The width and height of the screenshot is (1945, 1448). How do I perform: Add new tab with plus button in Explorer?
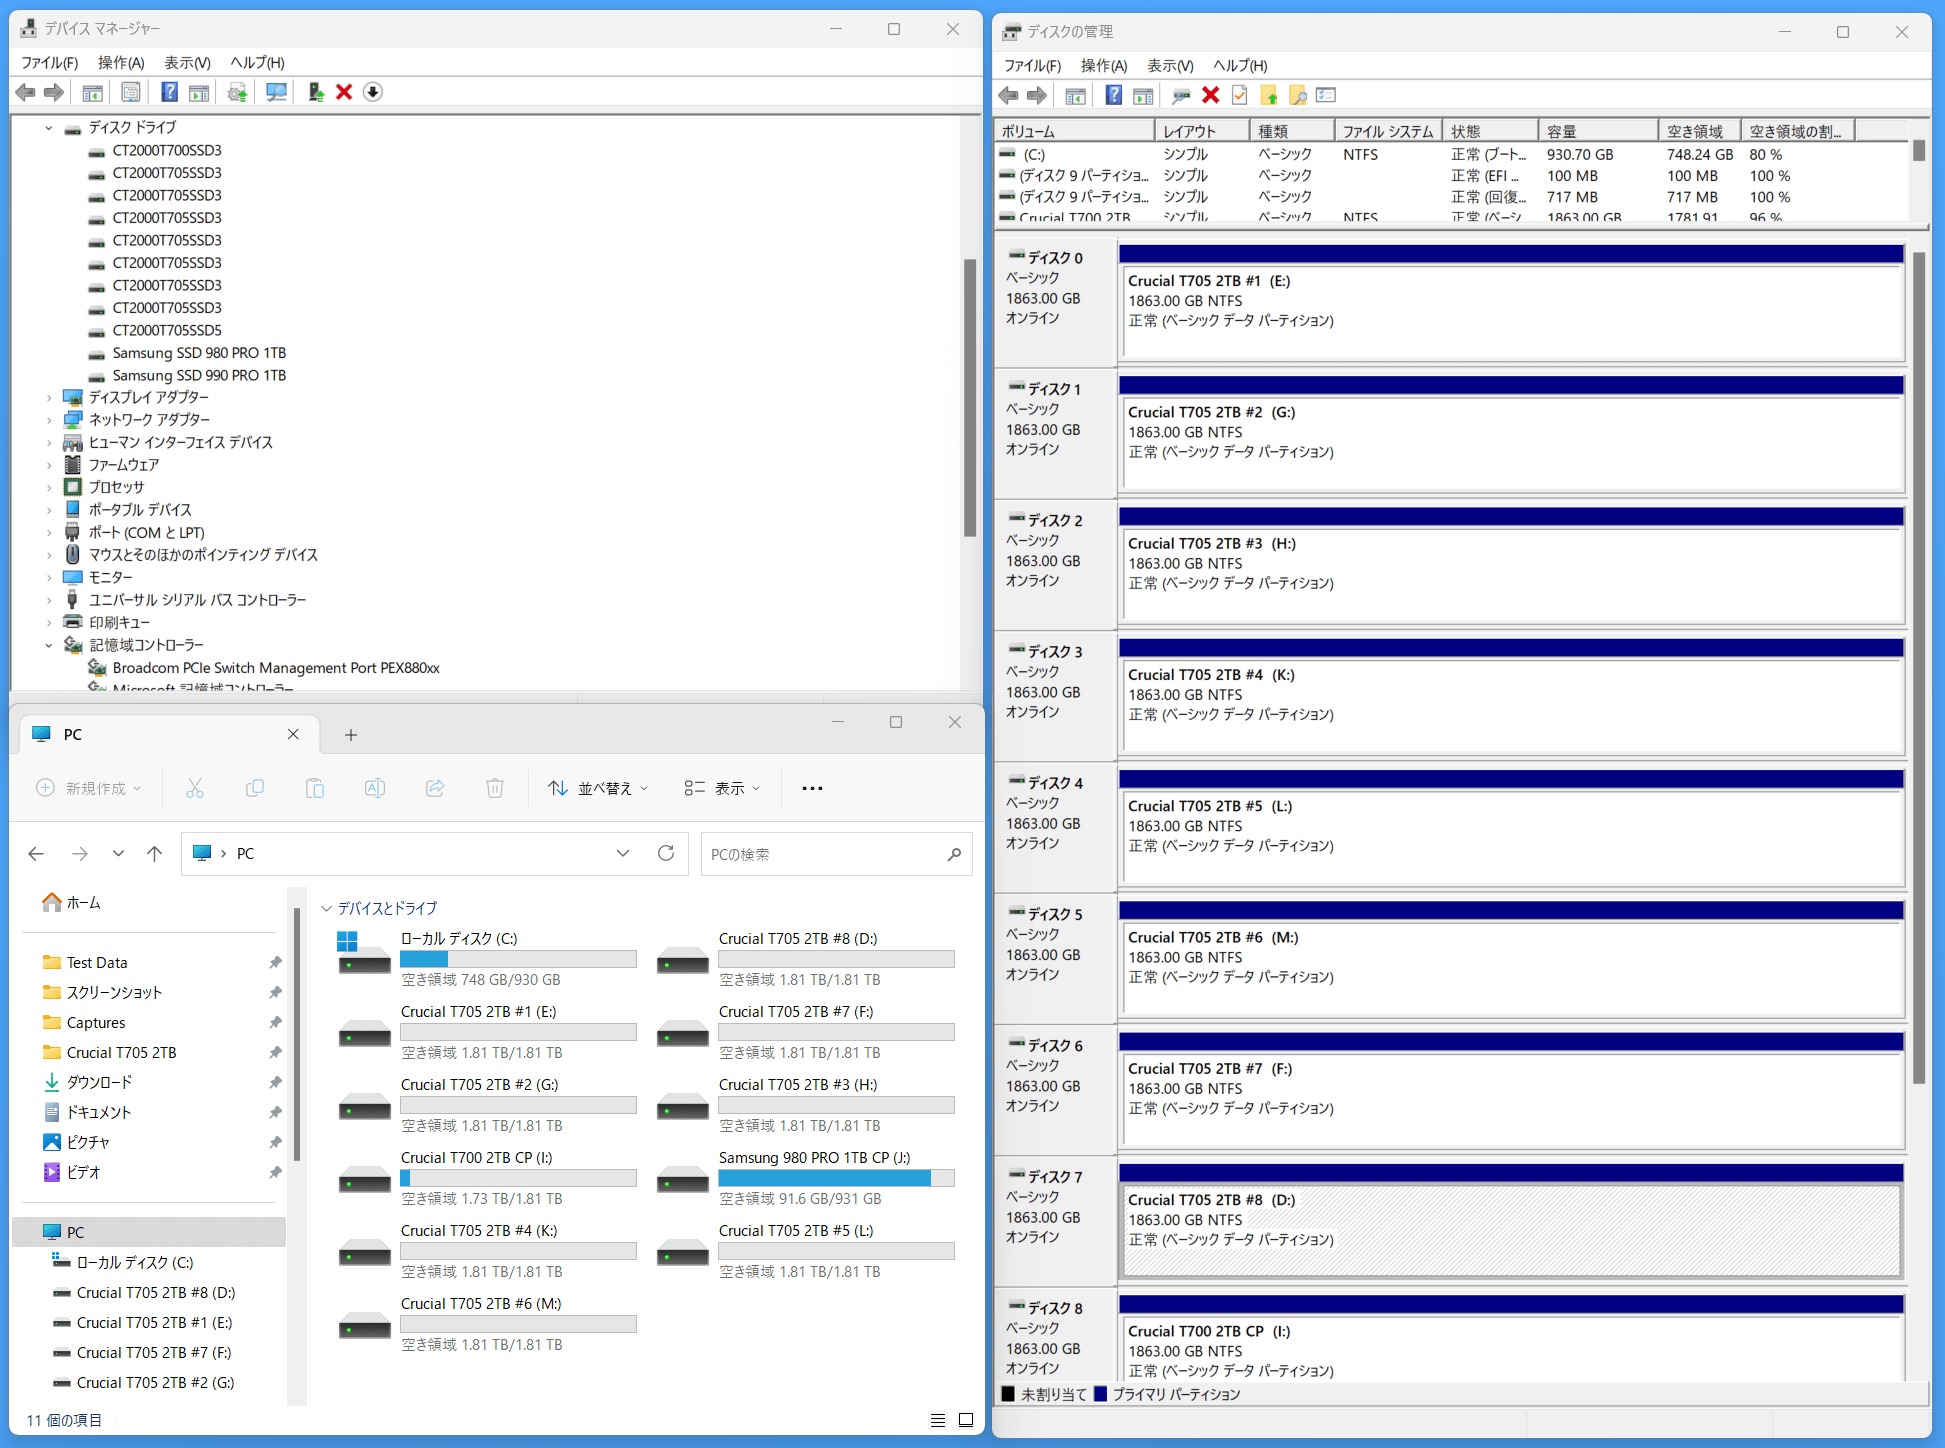[x=351, y=734]
